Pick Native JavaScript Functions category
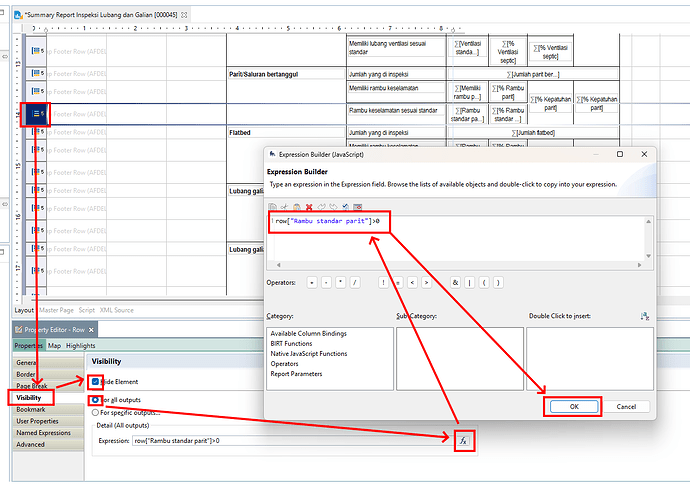 [x=308, y=353]
